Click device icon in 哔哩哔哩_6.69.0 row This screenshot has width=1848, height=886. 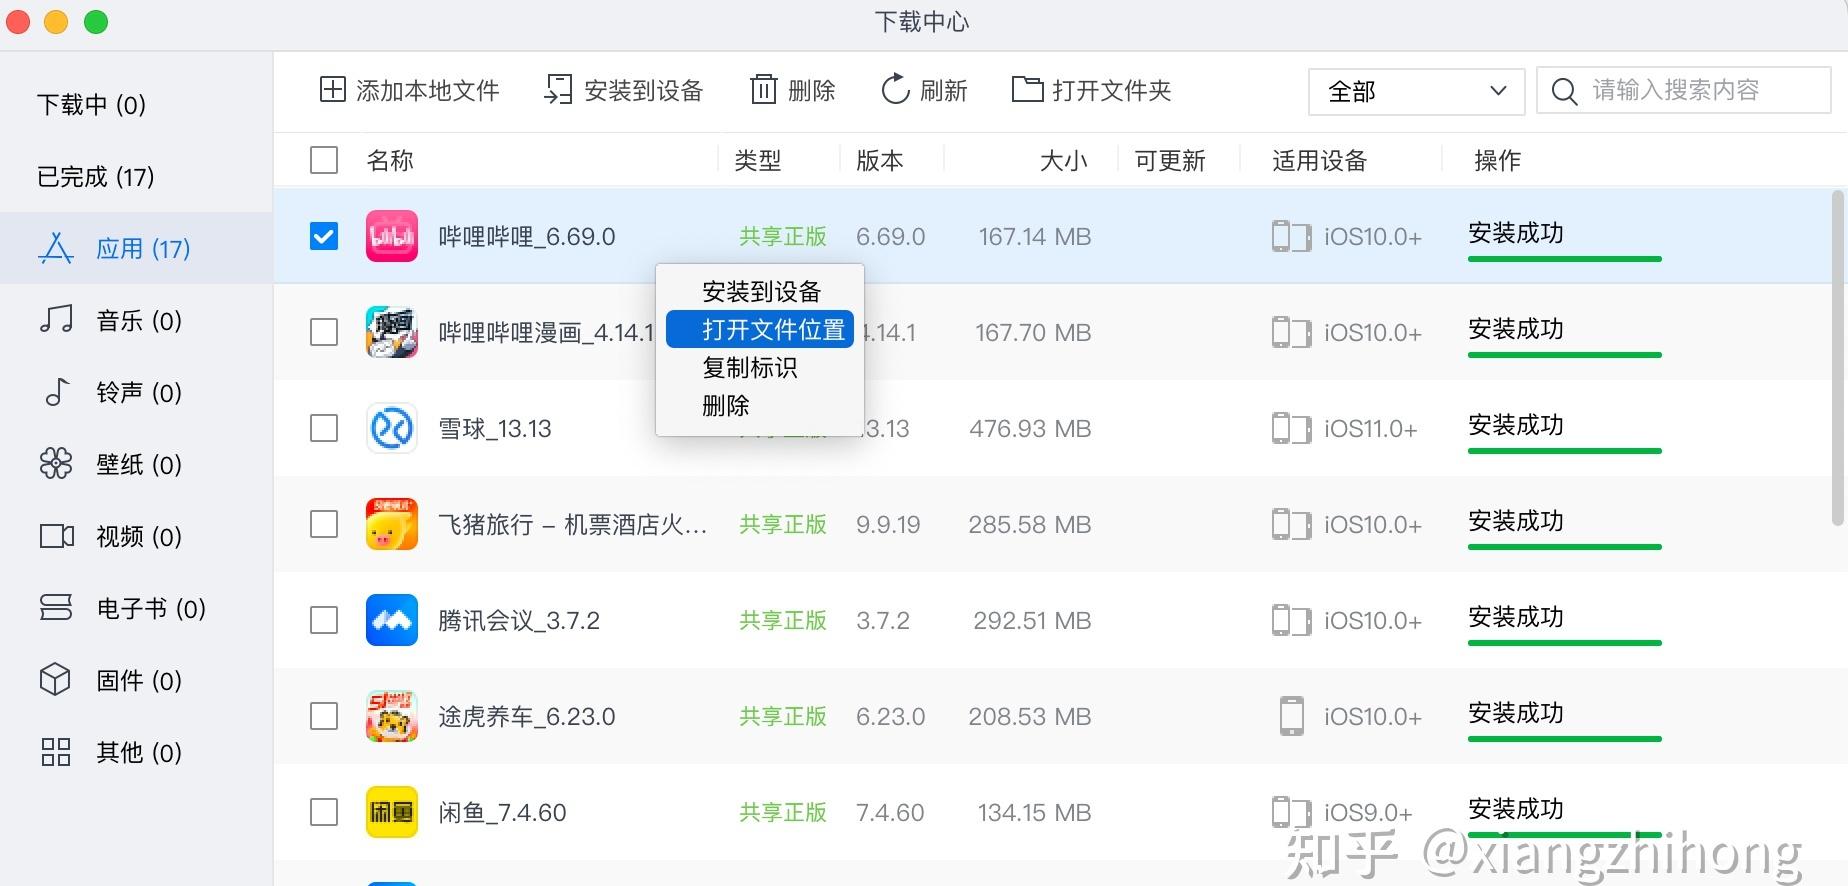(x=1291, y=237)
